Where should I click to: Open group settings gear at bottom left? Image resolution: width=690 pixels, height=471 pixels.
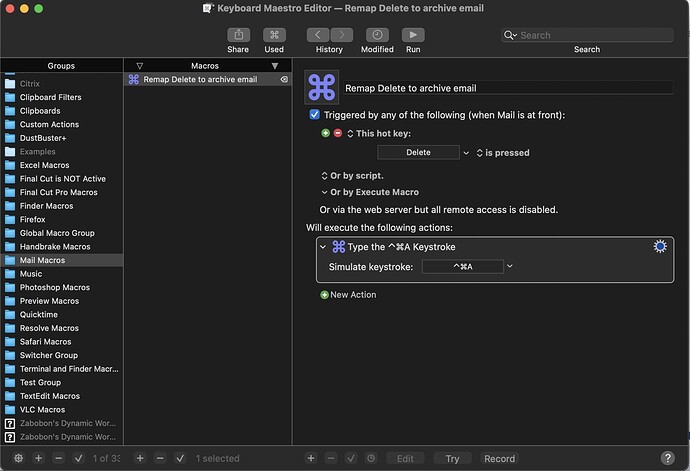(18, 458)
